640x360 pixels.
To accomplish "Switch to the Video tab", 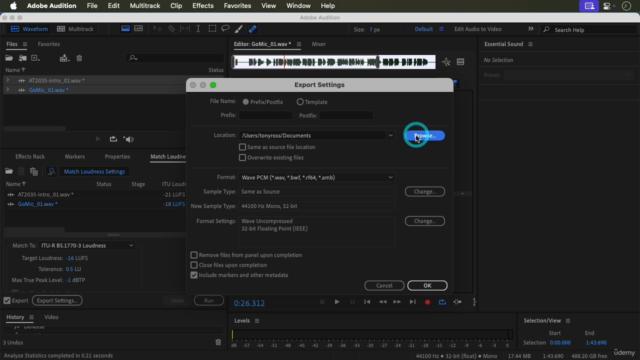I will pos(51,317).
